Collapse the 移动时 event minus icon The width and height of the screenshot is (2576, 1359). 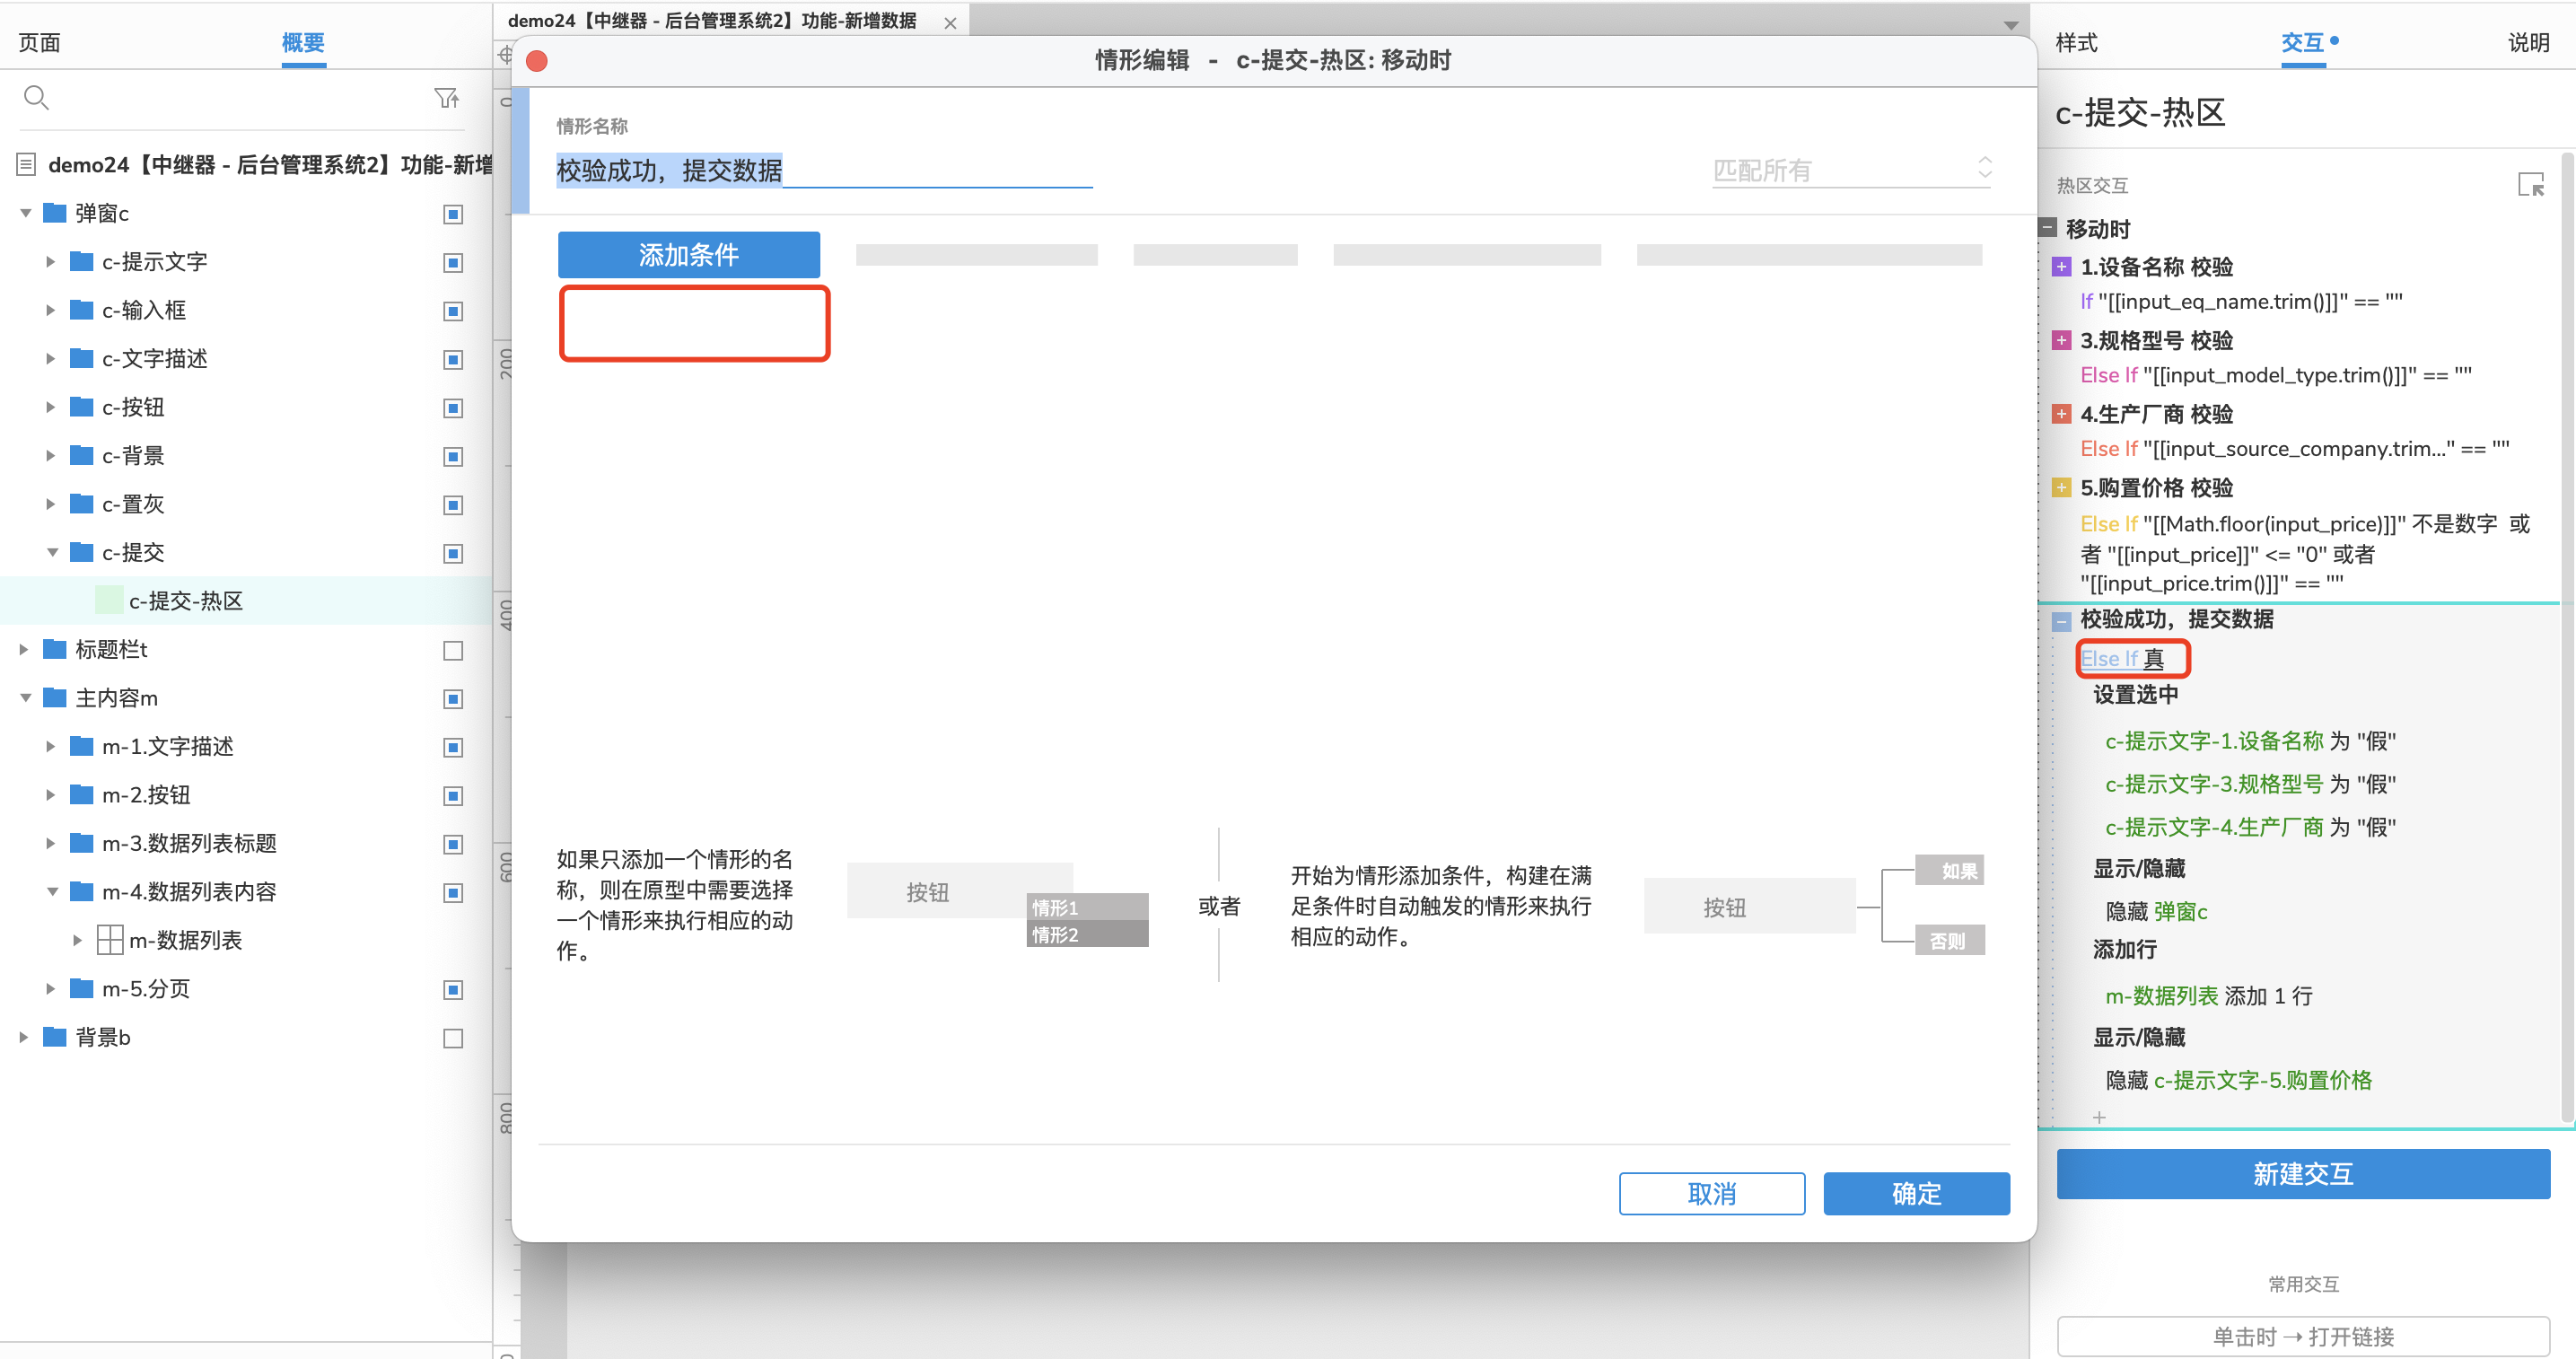pyautogui.click(x=2047, y=228)
